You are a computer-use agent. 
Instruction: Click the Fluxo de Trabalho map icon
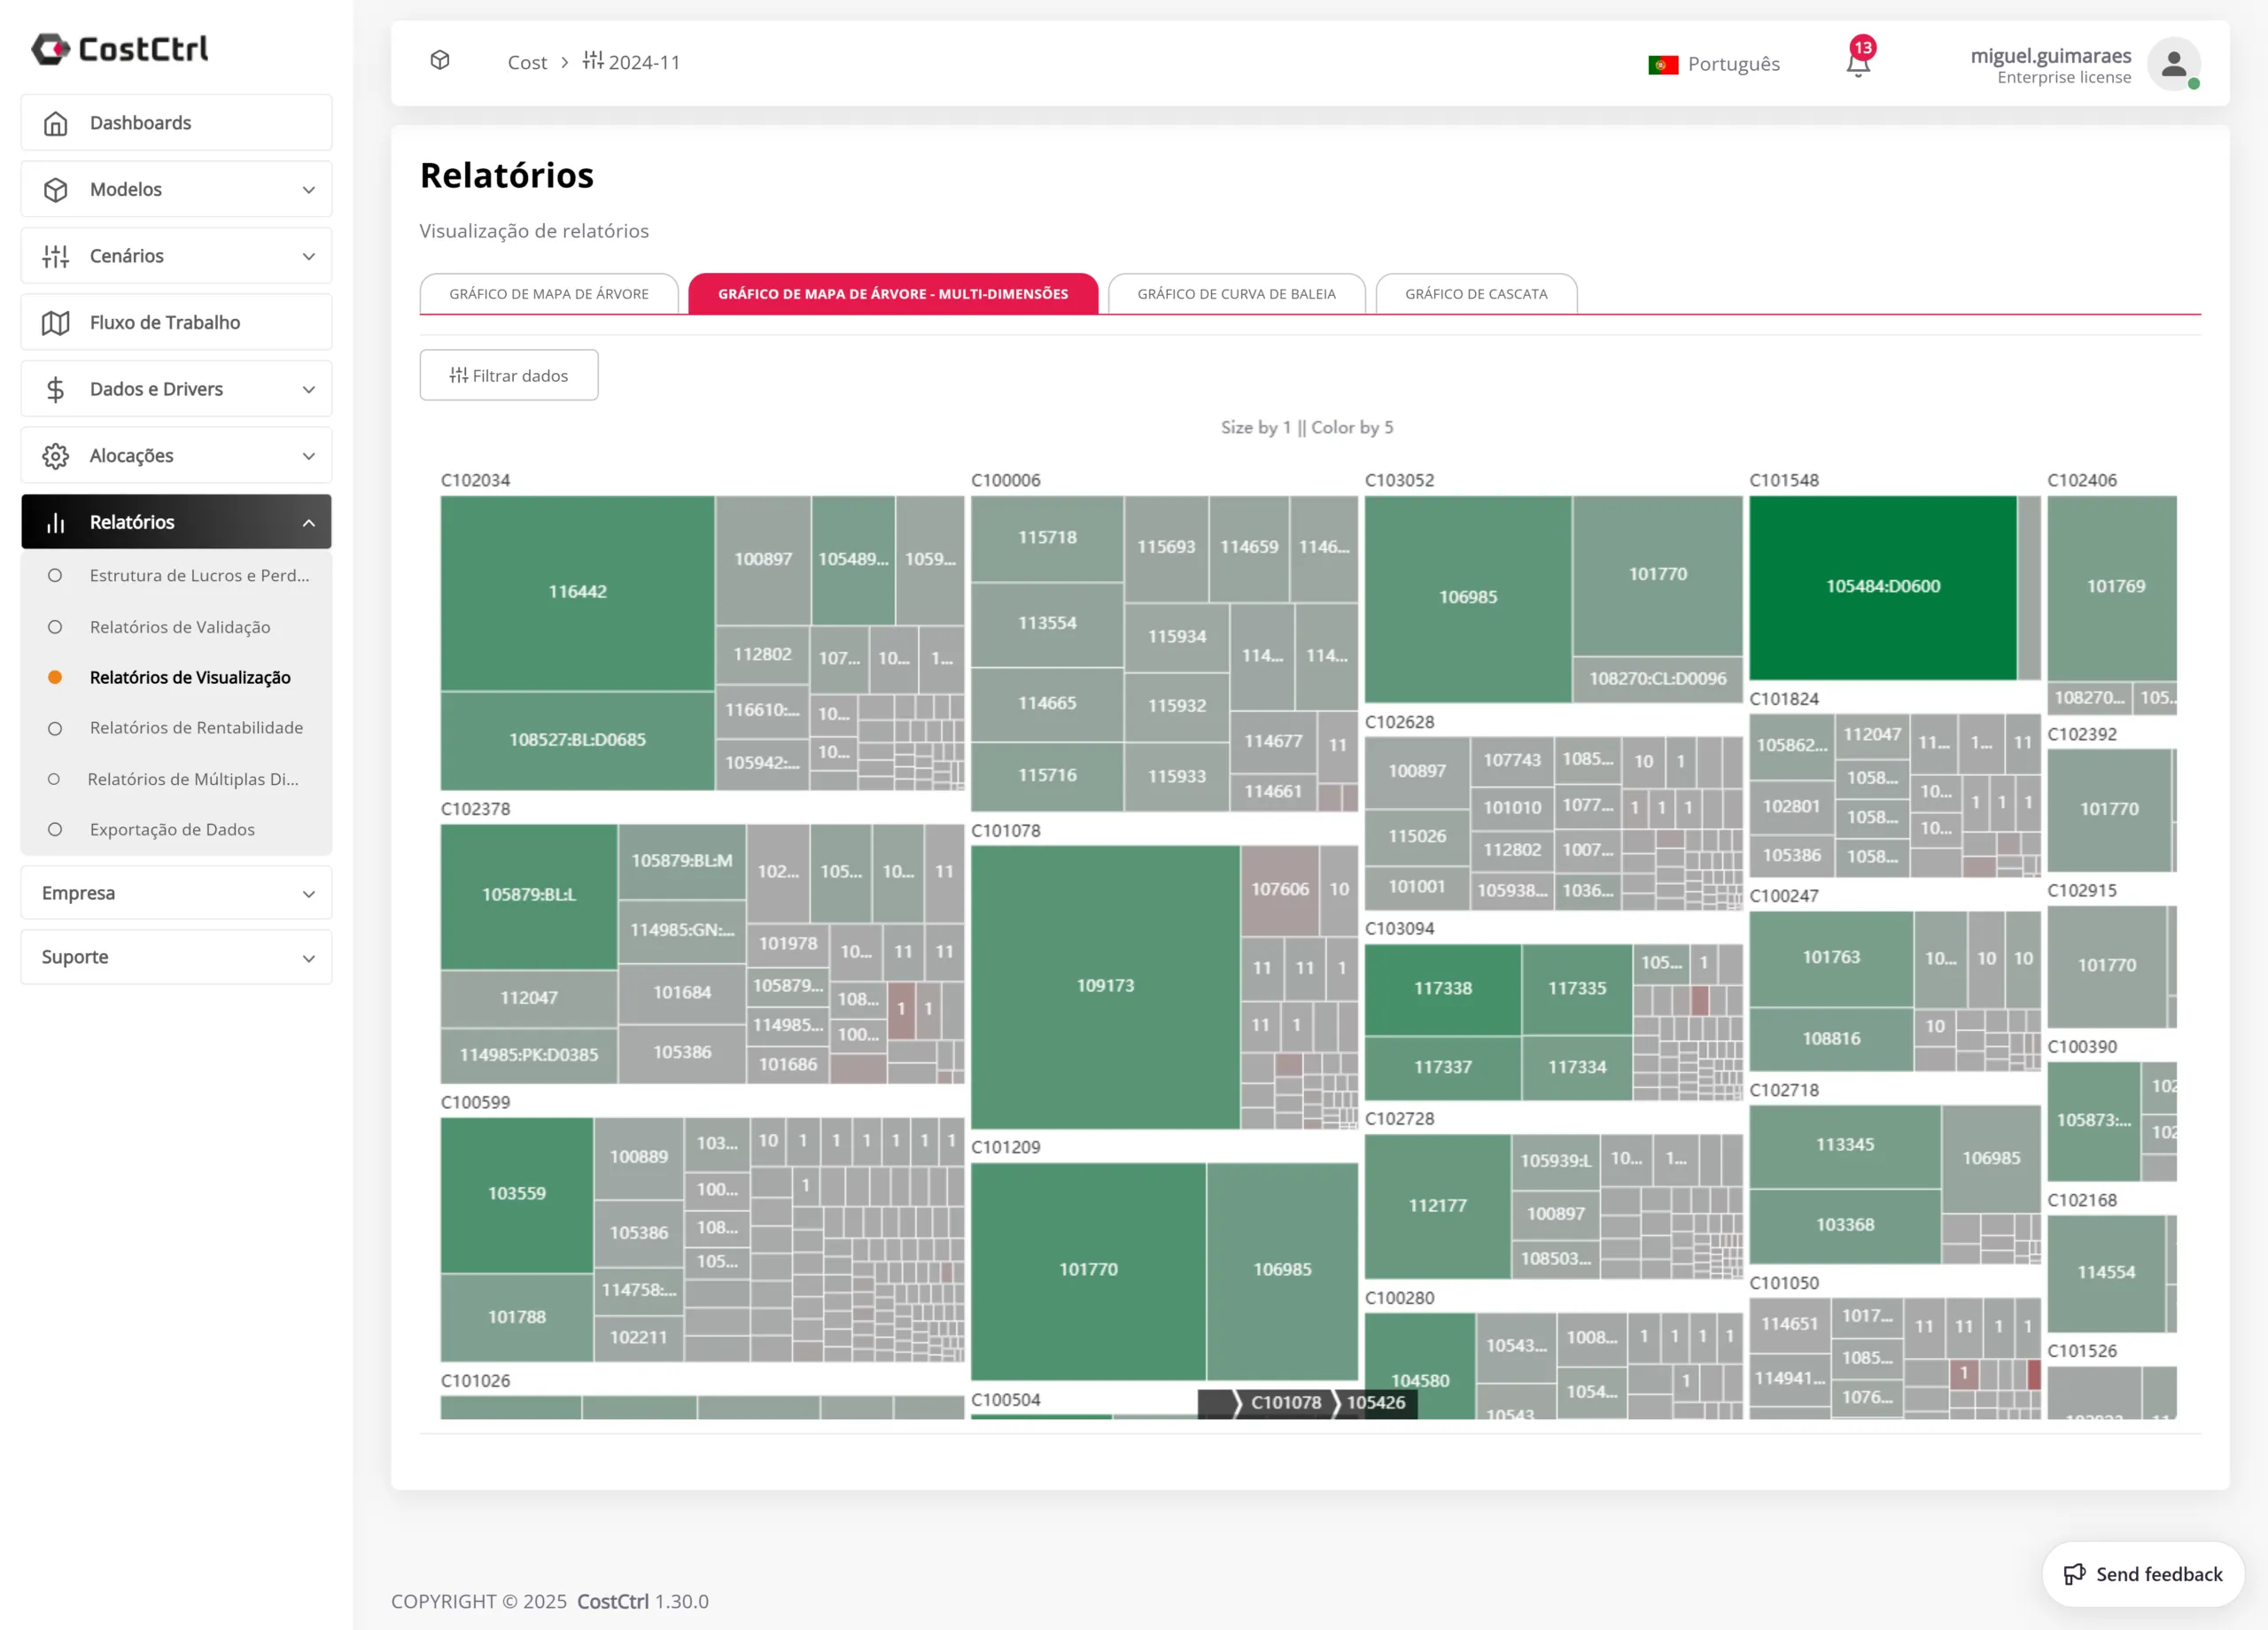(57, 322)
